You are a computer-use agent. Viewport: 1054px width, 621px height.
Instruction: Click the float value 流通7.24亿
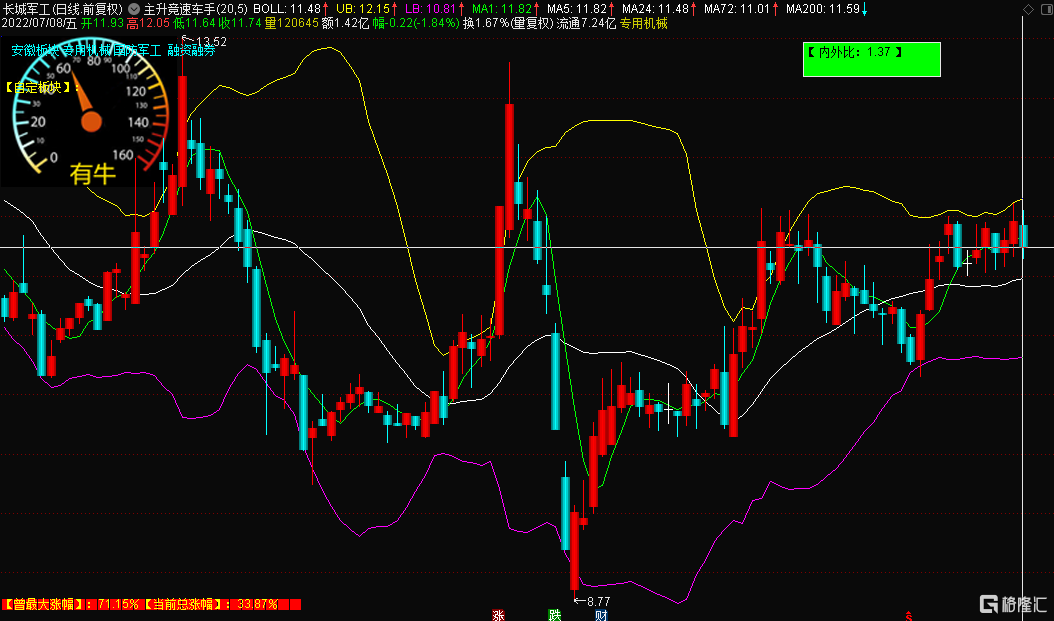(x=586, y=24)
